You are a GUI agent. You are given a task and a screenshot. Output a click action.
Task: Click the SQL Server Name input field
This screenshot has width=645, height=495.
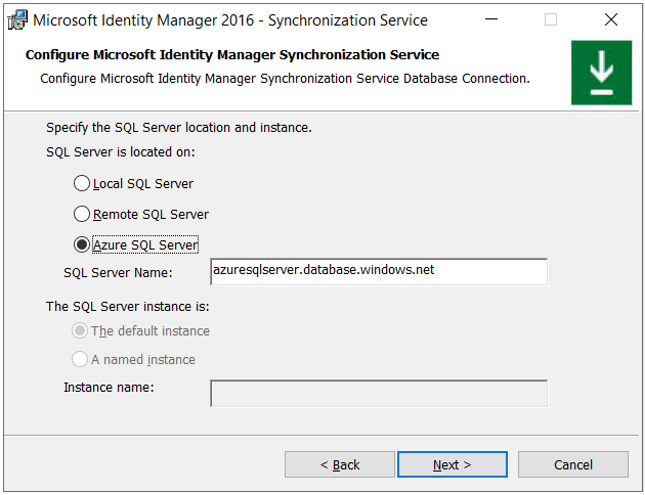(x=379, y=272)
